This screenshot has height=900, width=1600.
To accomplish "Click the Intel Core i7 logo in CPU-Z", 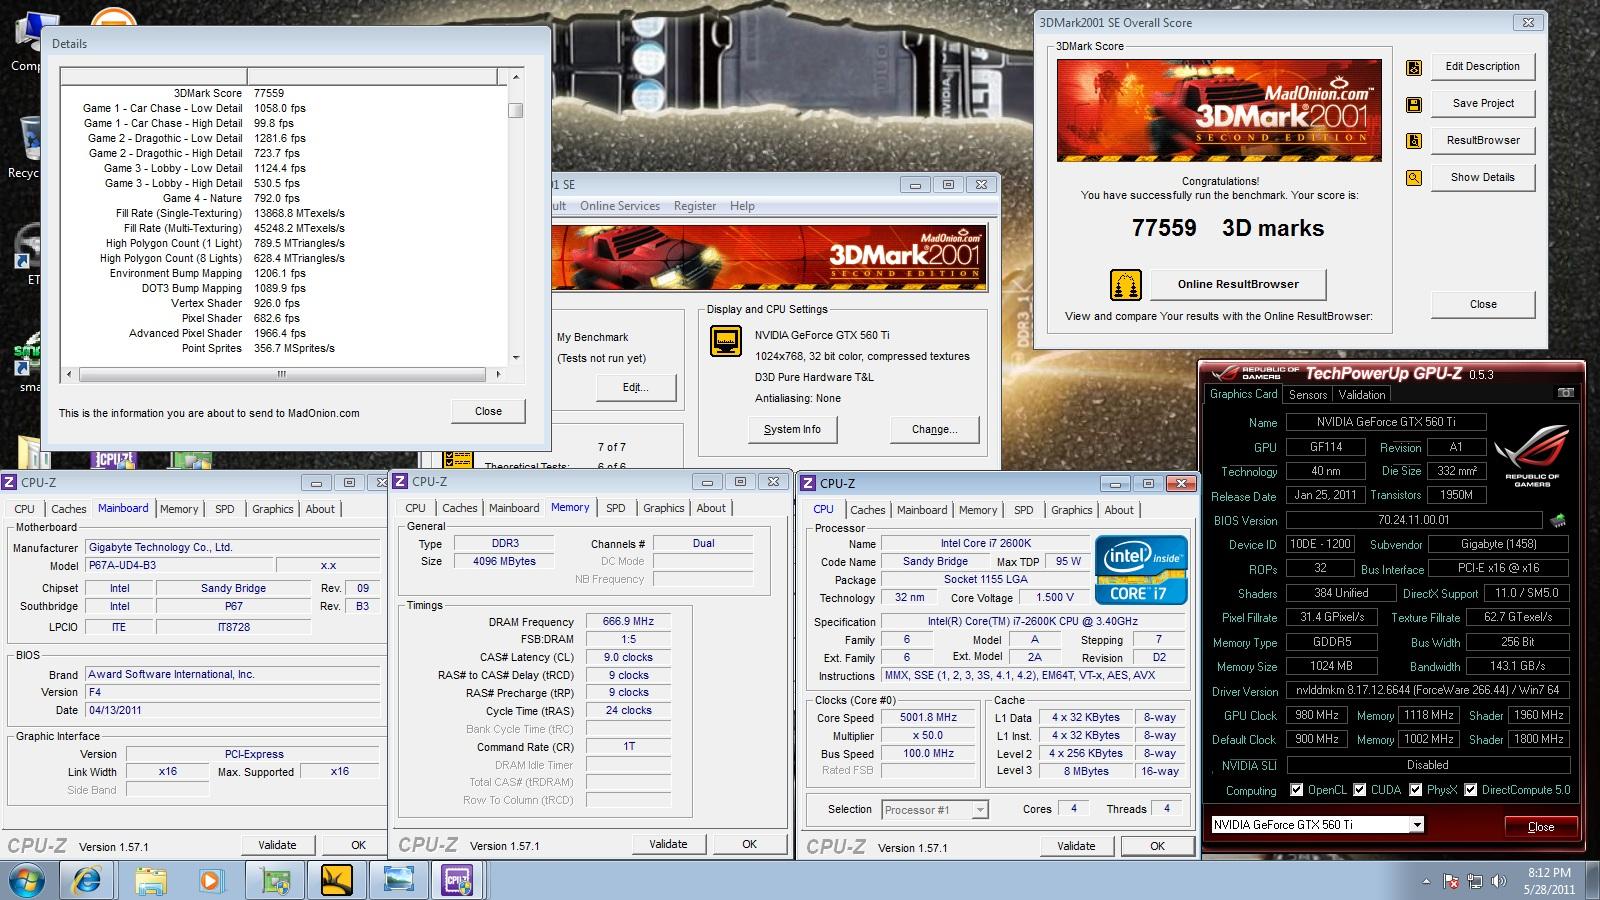I will [x=1141, y=570].
